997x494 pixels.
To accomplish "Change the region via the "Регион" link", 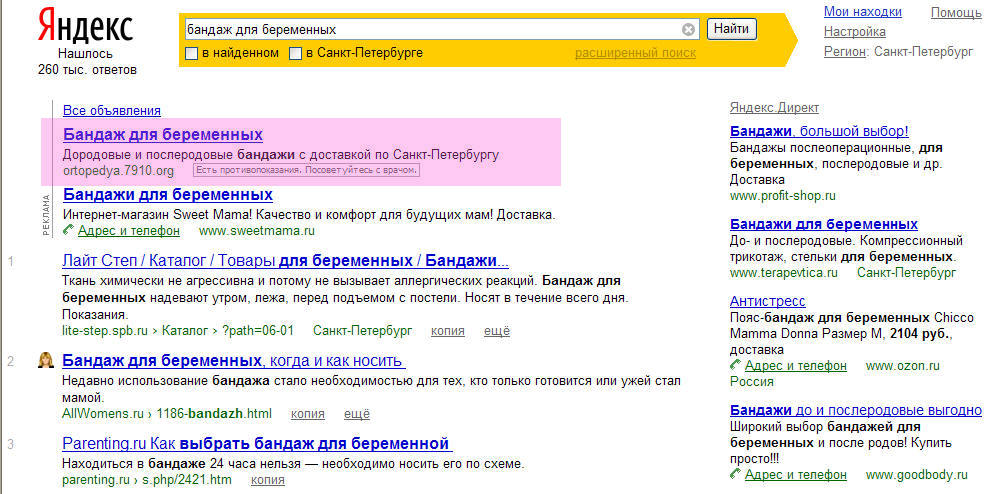I will [845, 51].
